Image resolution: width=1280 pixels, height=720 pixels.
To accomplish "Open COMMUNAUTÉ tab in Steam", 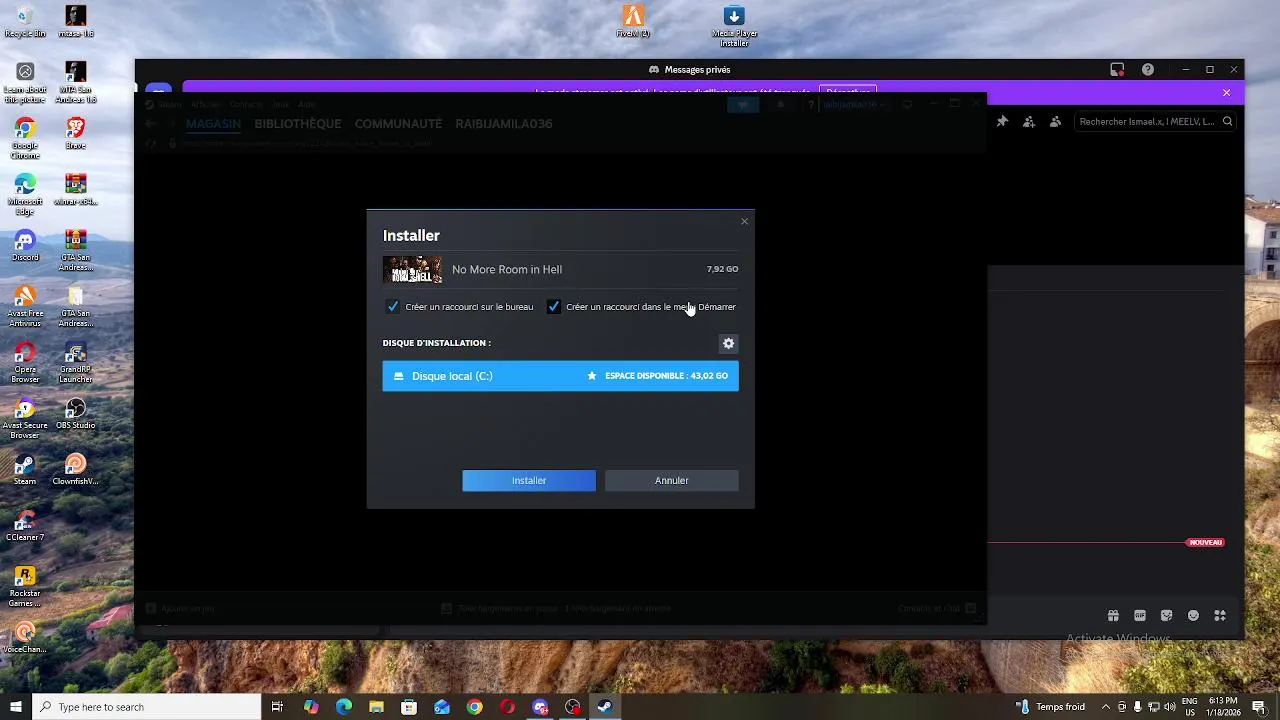I will click(398, 124).
